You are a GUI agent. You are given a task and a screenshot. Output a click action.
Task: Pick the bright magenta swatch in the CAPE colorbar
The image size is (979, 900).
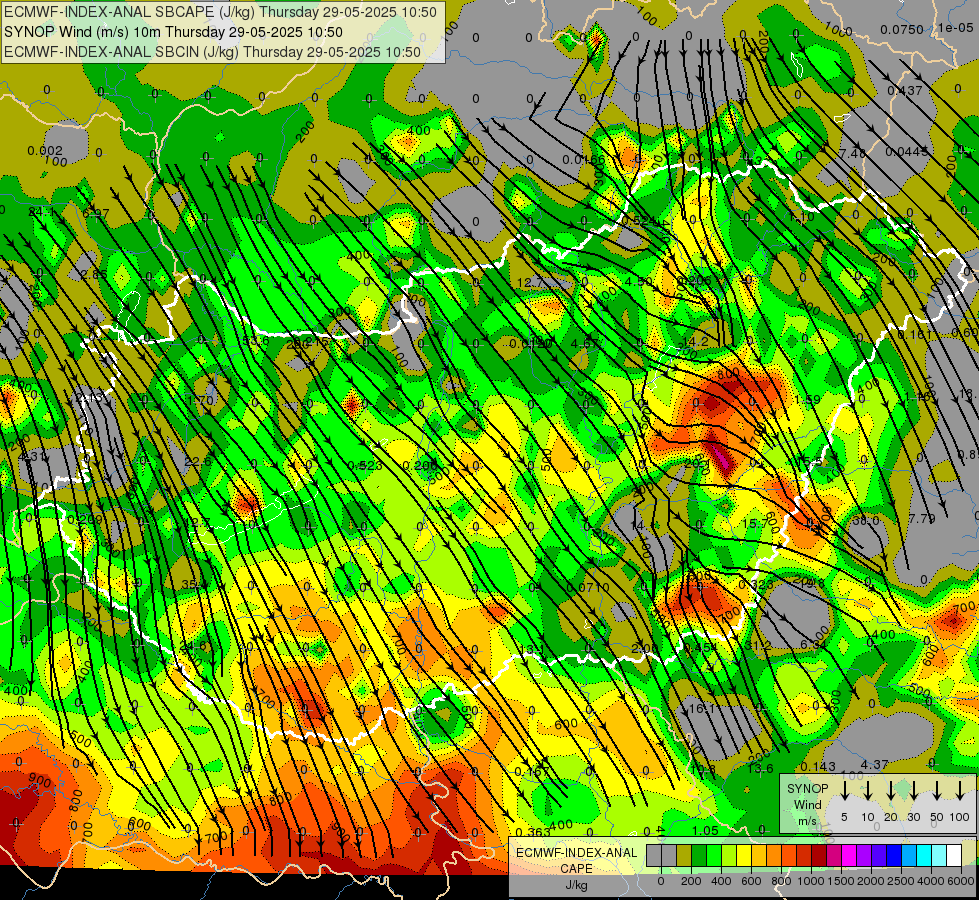coord(849,855)
